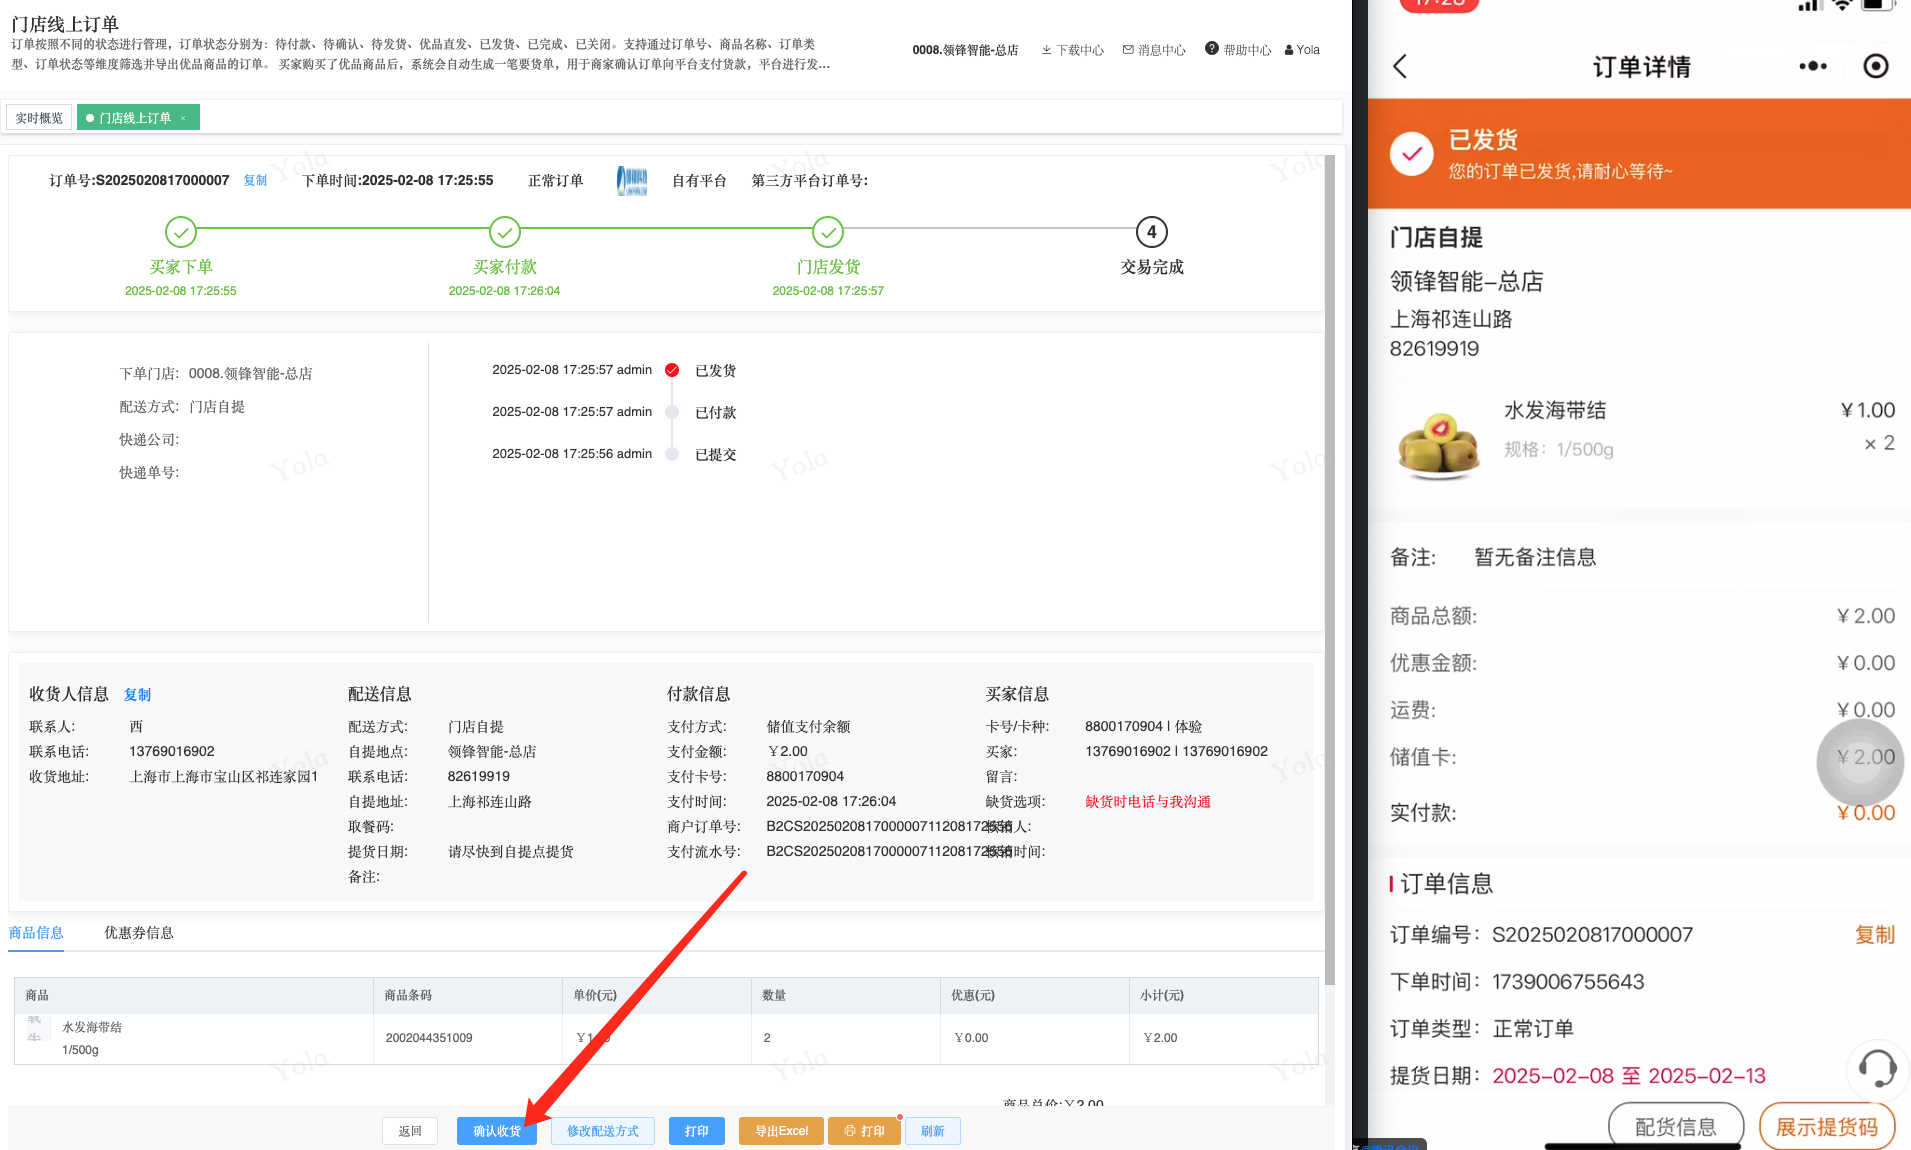This screenshot has width=1911, height=1150.
Task: Export the order with 导出Excel
Action: pos(782,1131)
